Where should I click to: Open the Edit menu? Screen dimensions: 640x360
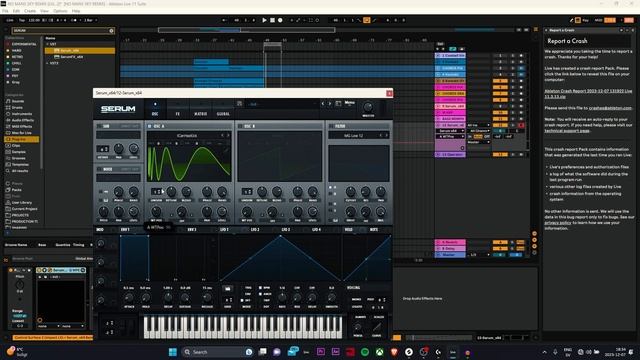click(16, 11)
